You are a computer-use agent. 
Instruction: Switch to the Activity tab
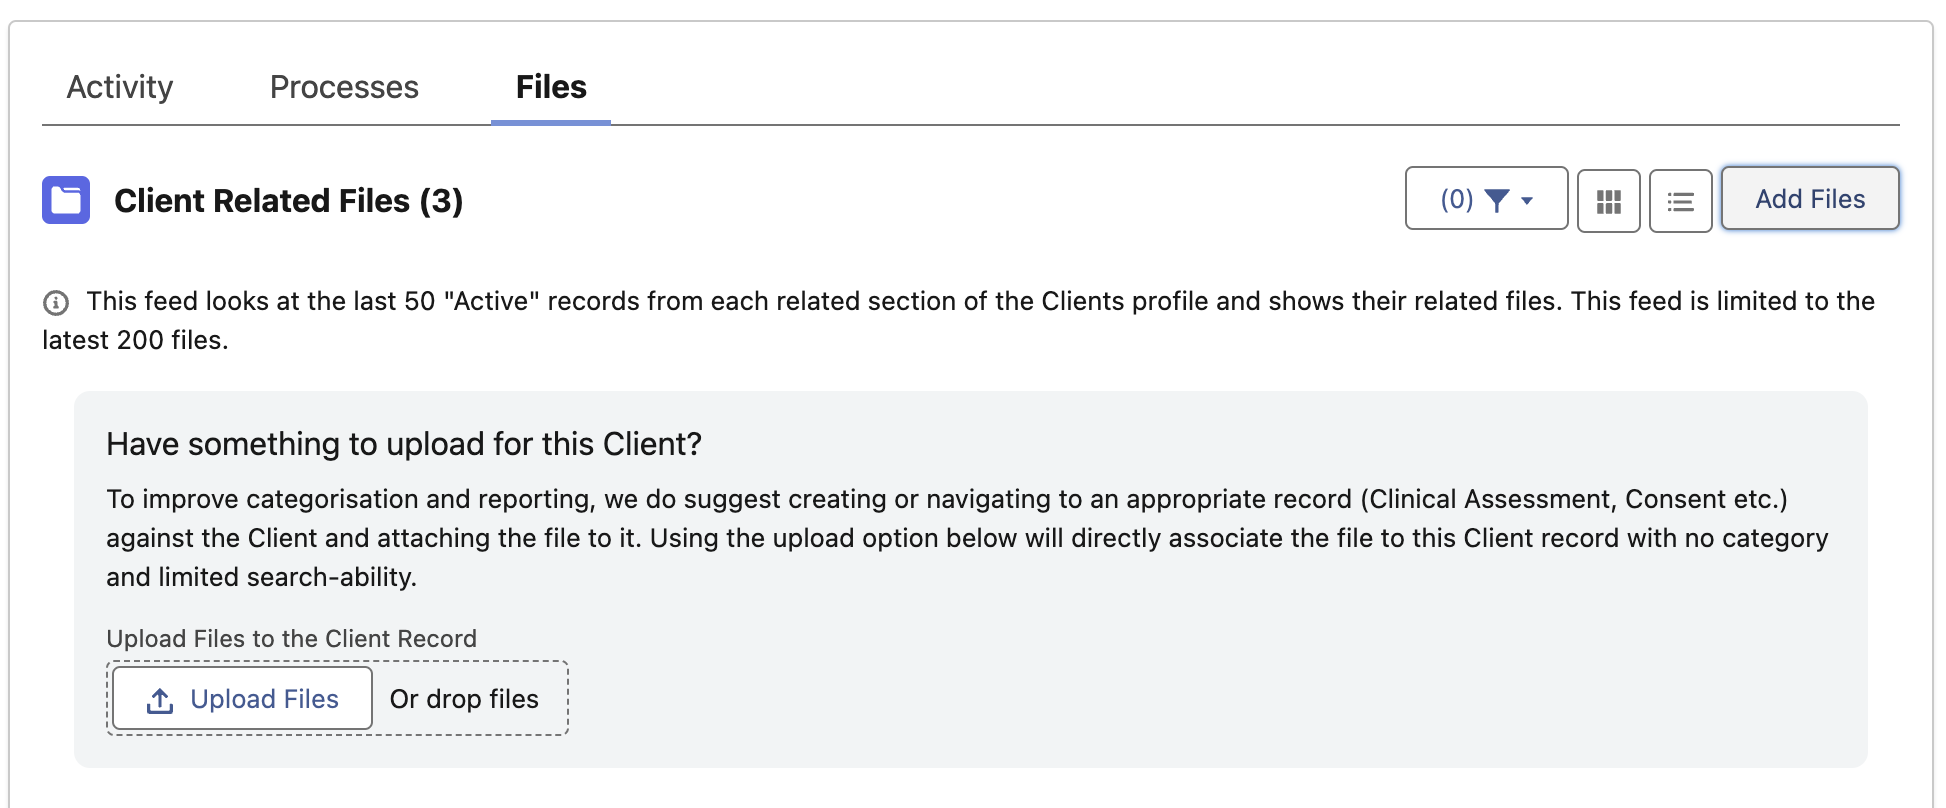[120, 88]
